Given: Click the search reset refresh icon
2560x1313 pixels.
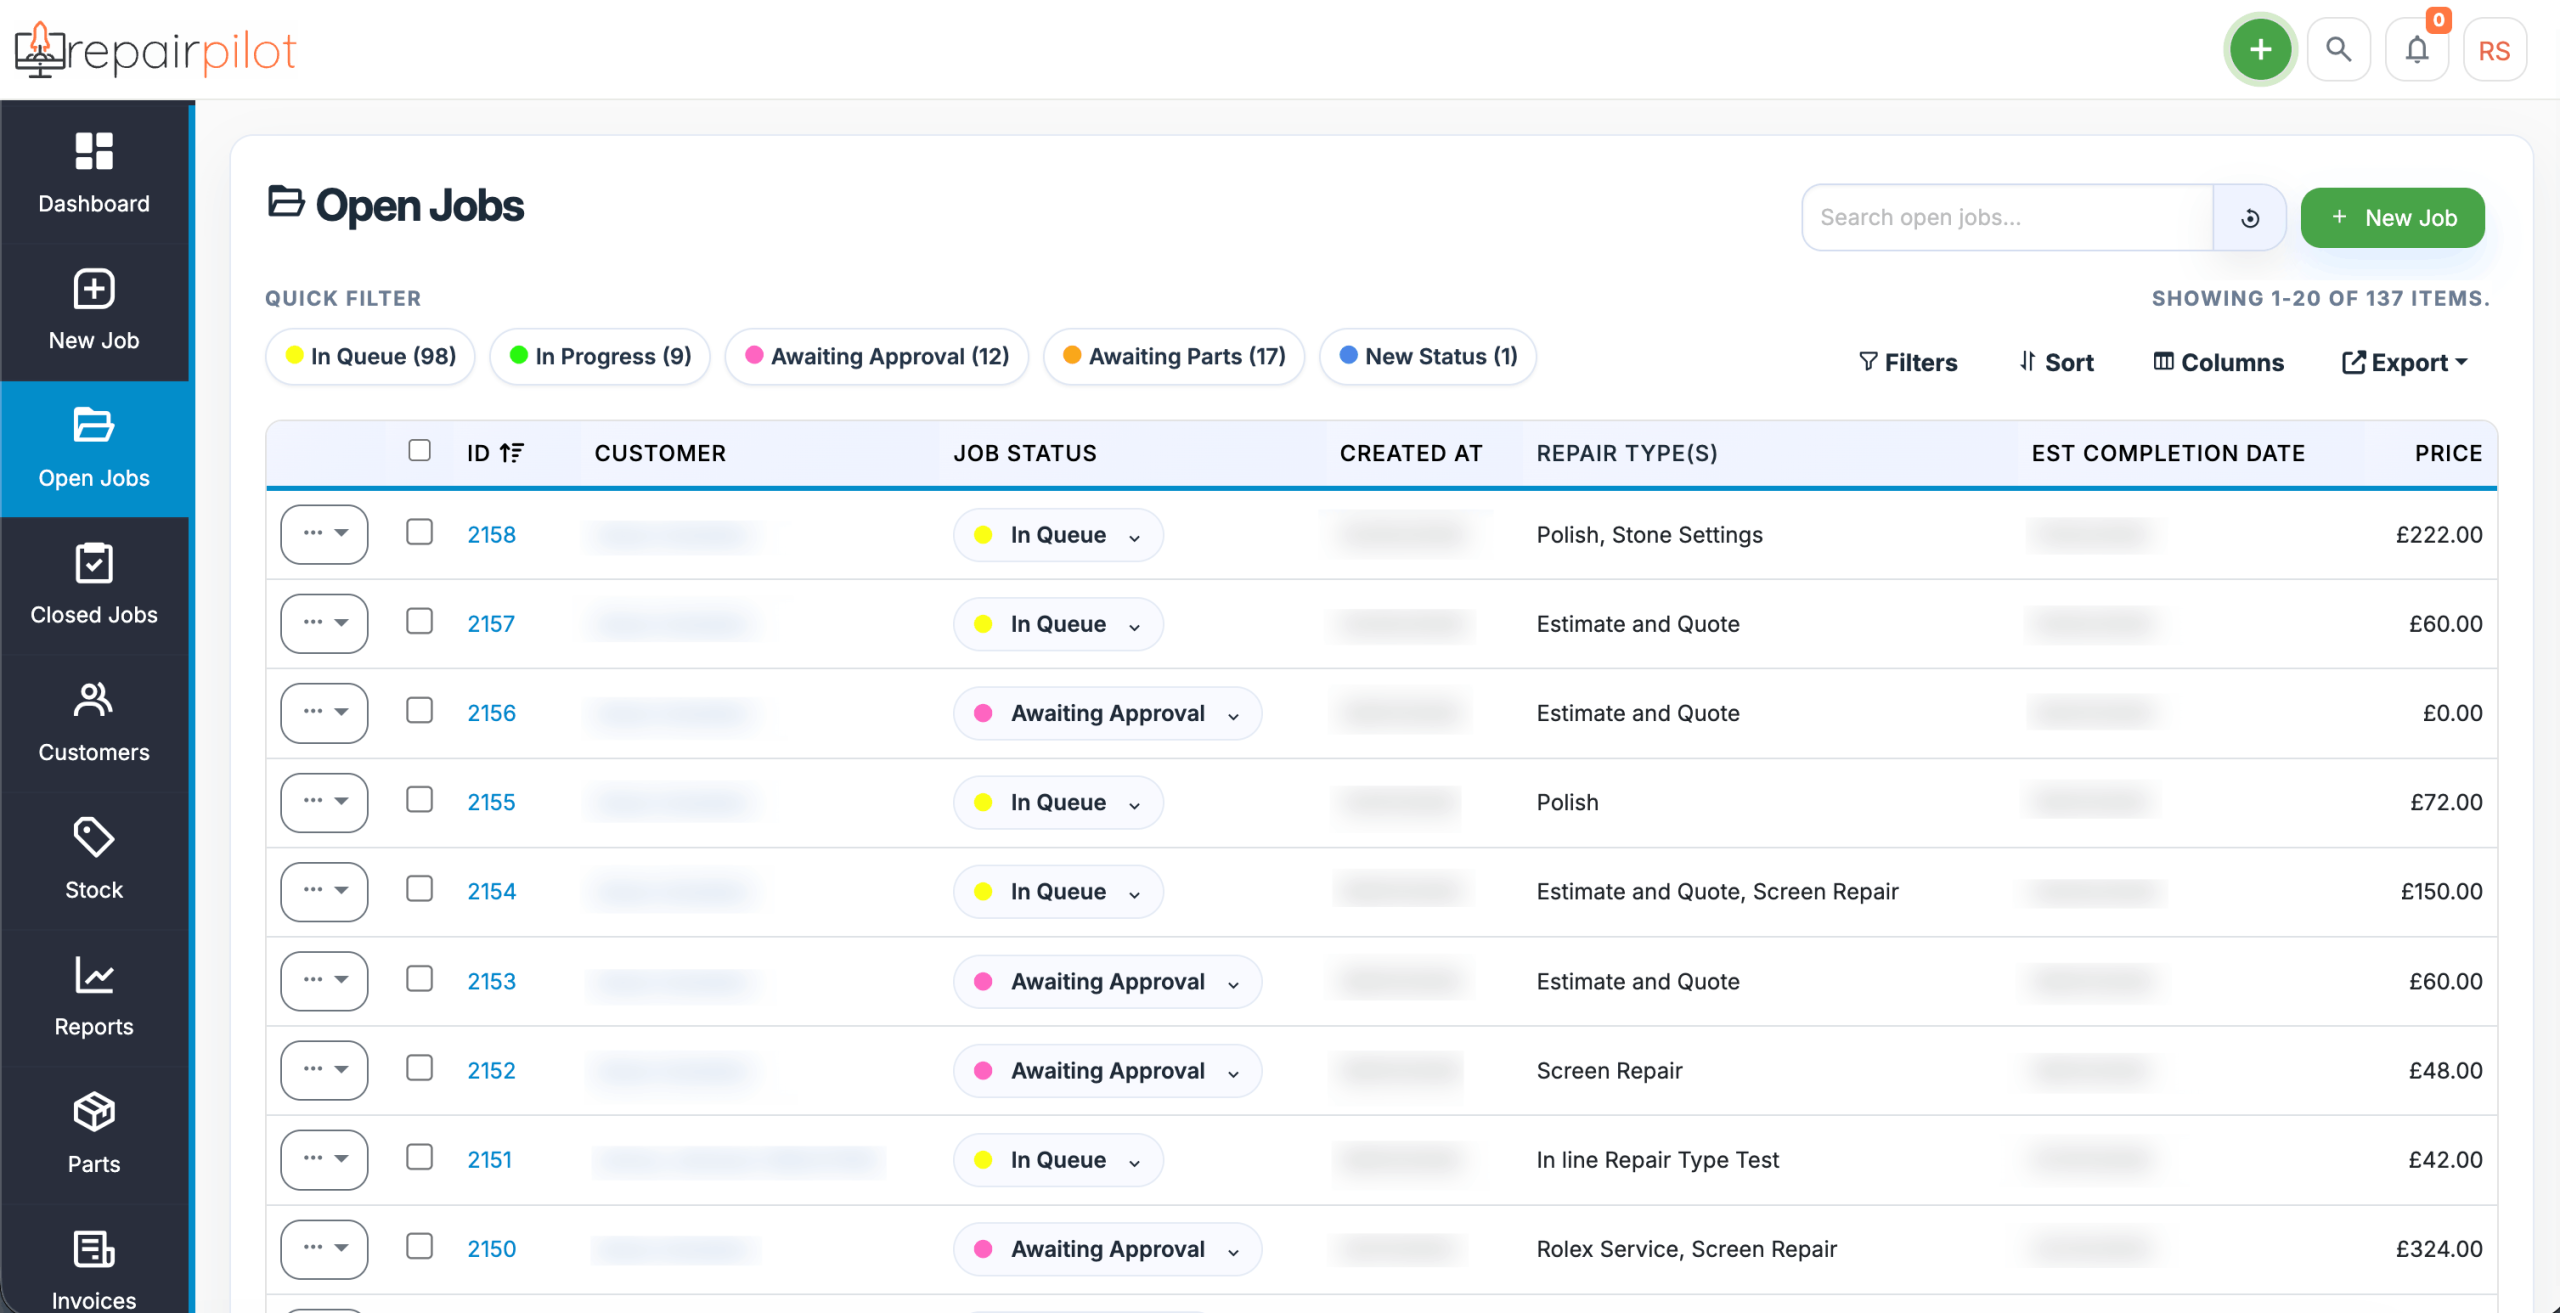Looking at the screenshot, I should point(2250,218).
